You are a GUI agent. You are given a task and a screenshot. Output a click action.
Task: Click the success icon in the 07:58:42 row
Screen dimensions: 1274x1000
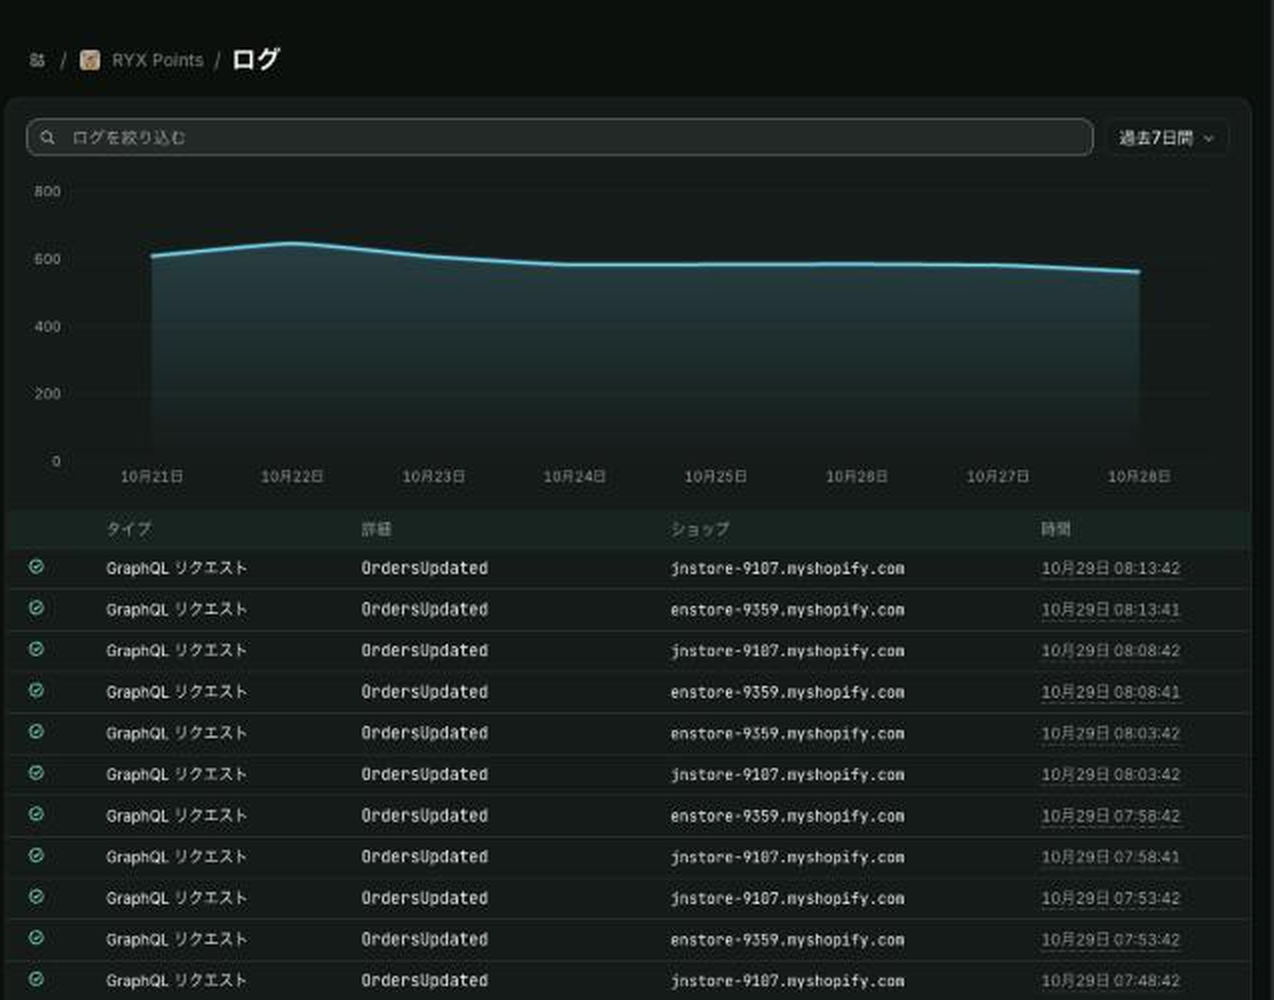36,814
